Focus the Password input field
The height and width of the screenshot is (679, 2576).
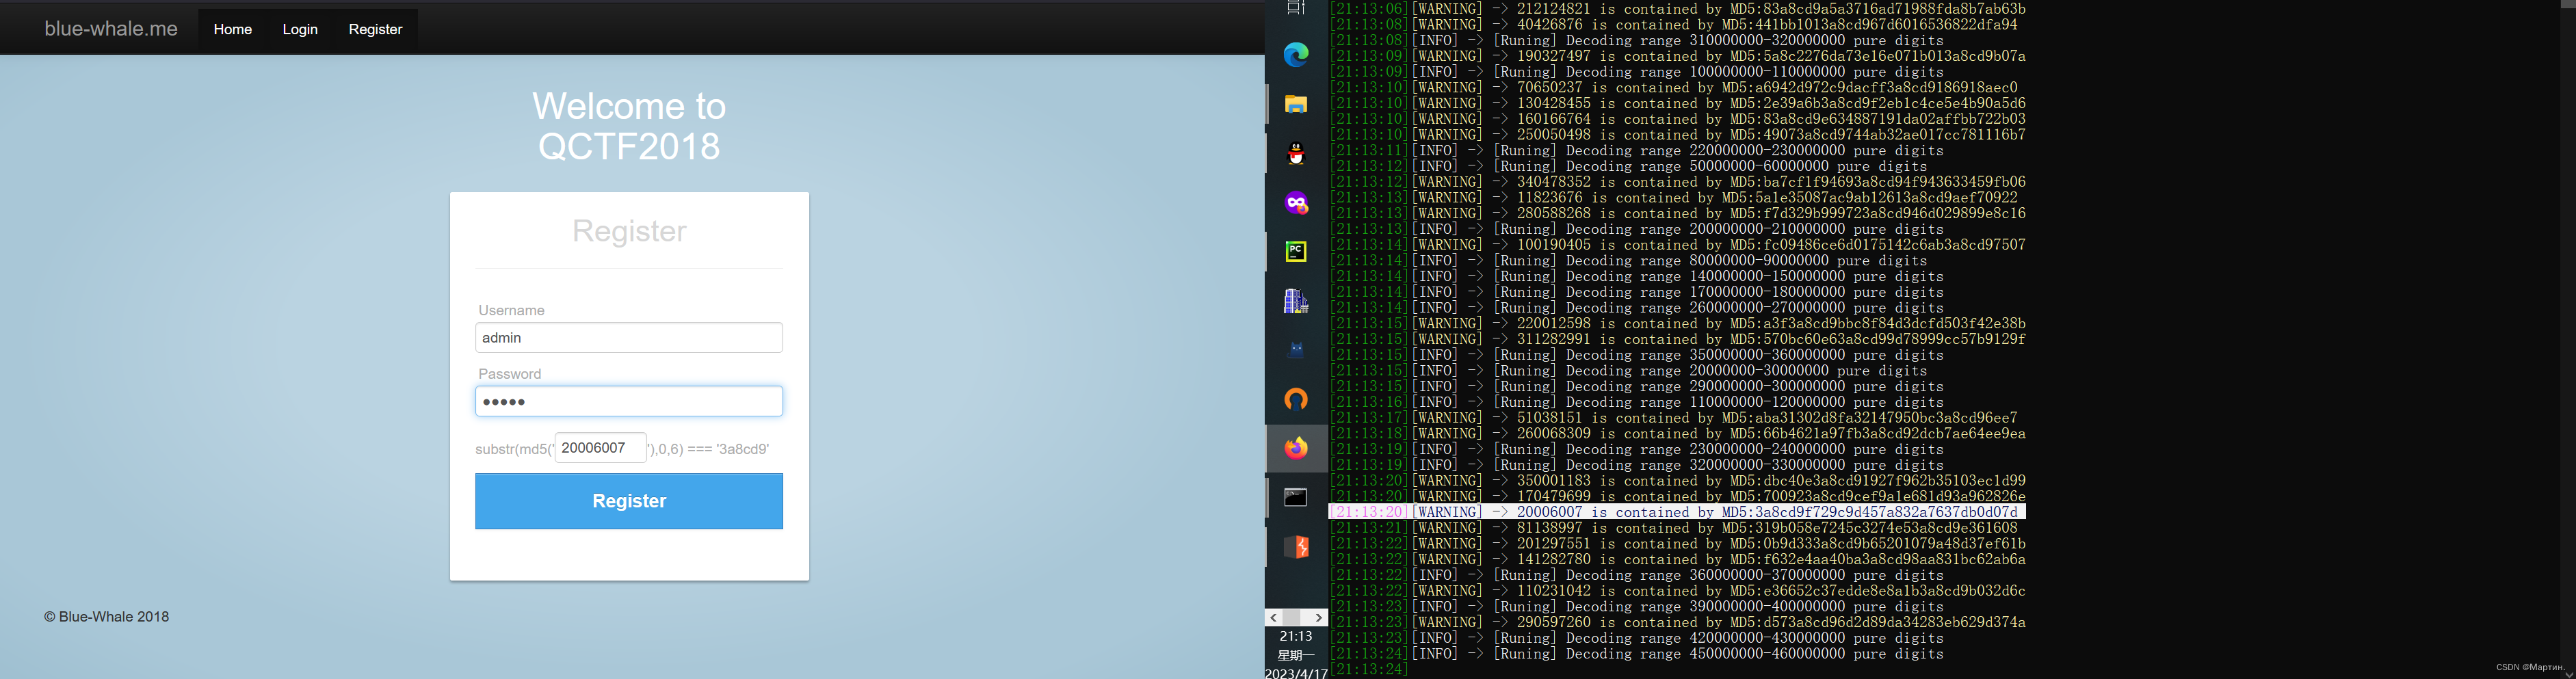pyautogui.click(x=629, y=401)
